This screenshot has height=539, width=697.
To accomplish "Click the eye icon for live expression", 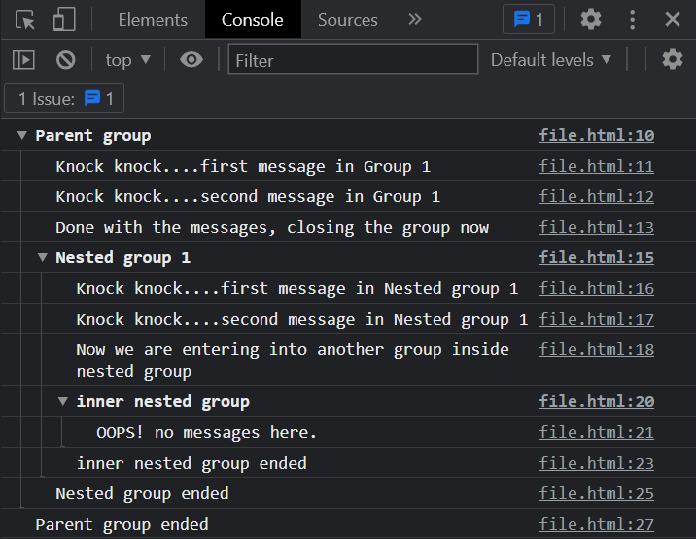I will [x=191, y=60].
